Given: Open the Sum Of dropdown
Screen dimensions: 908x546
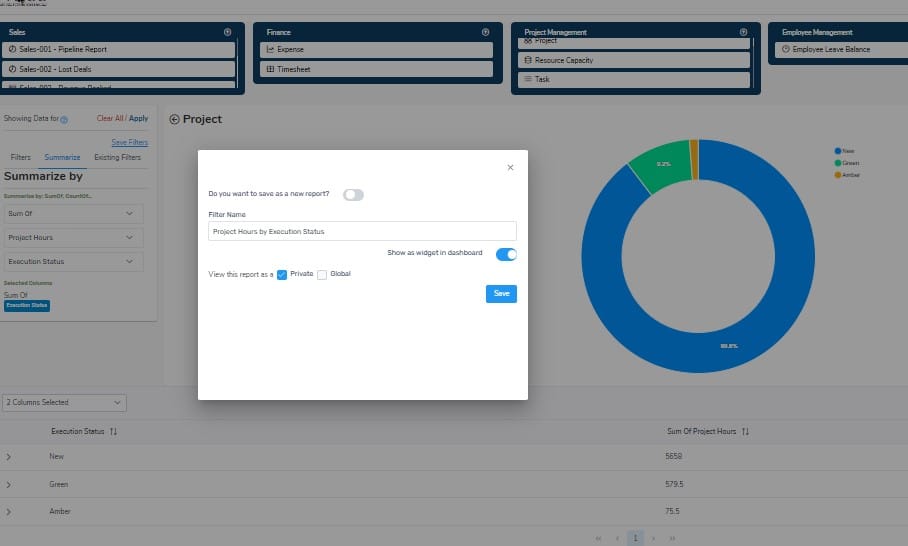Looking at the screenshot, I should (74, 214).
